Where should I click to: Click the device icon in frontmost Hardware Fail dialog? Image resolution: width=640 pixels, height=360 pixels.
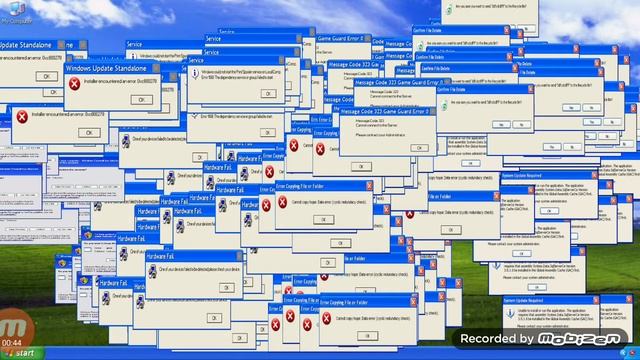coord(152,271)
